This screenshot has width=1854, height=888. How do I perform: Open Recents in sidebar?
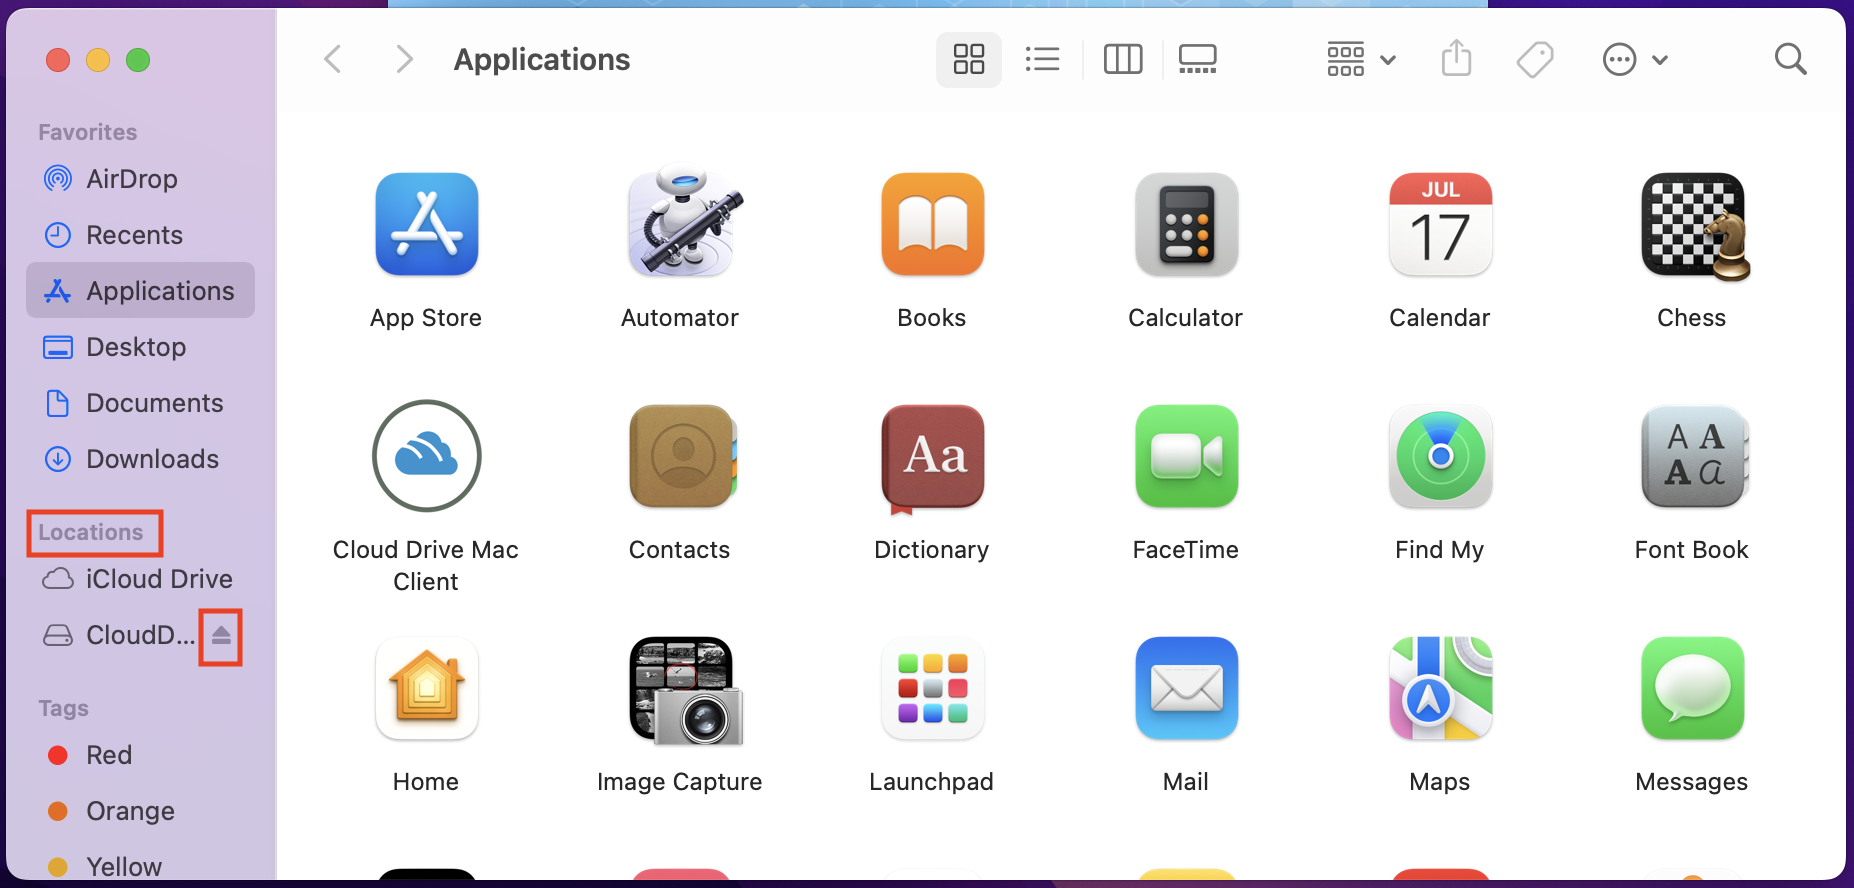140,235
